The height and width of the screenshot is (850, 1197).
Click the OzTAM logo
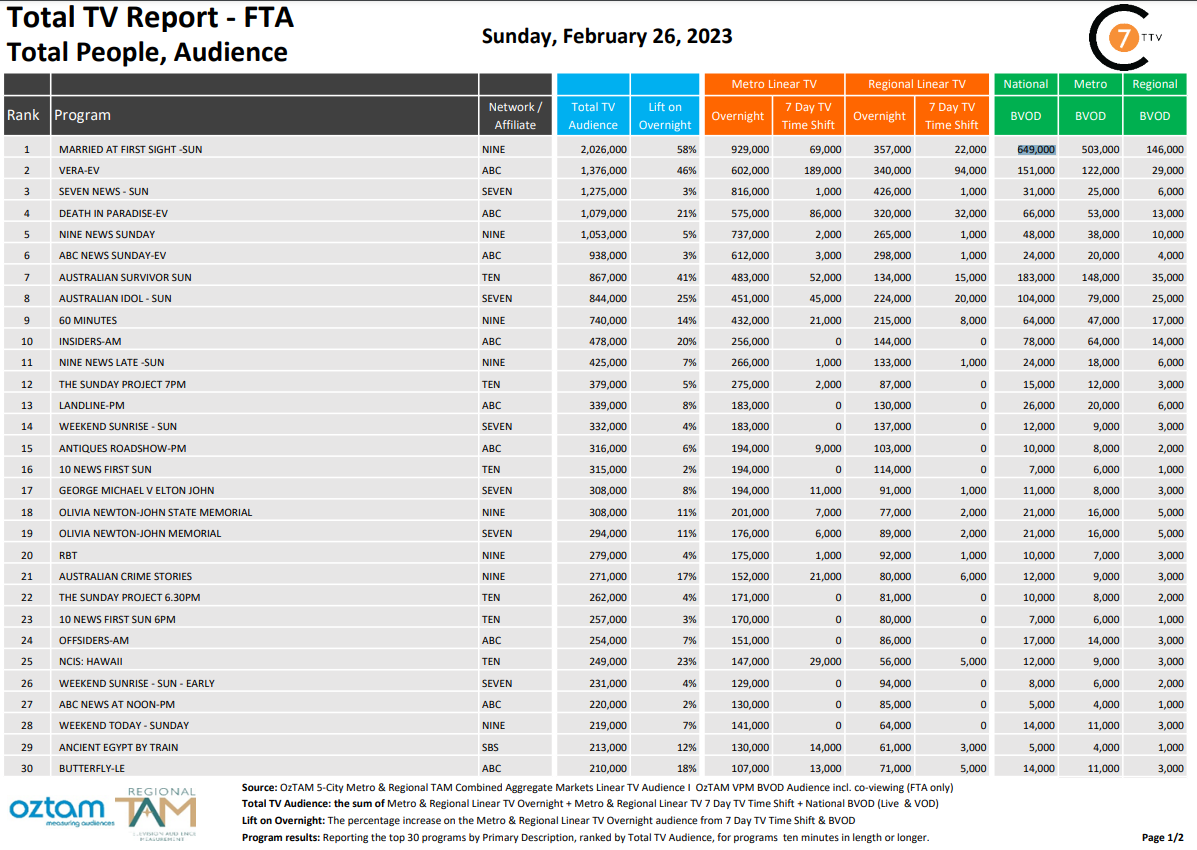(59, 811)
